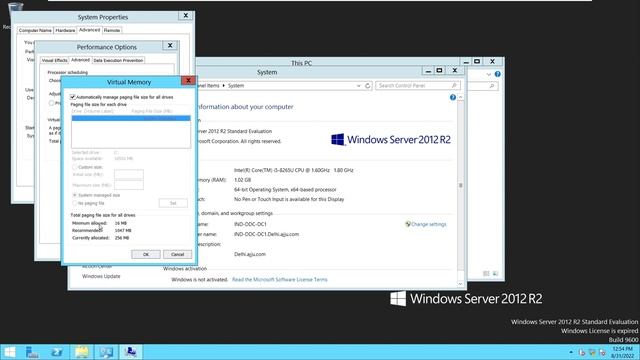This screenshot has height=360, width=640.
Task: Uncheck Automatically manage paging file size
Action: pyautogui.click(x=73, y=97)
